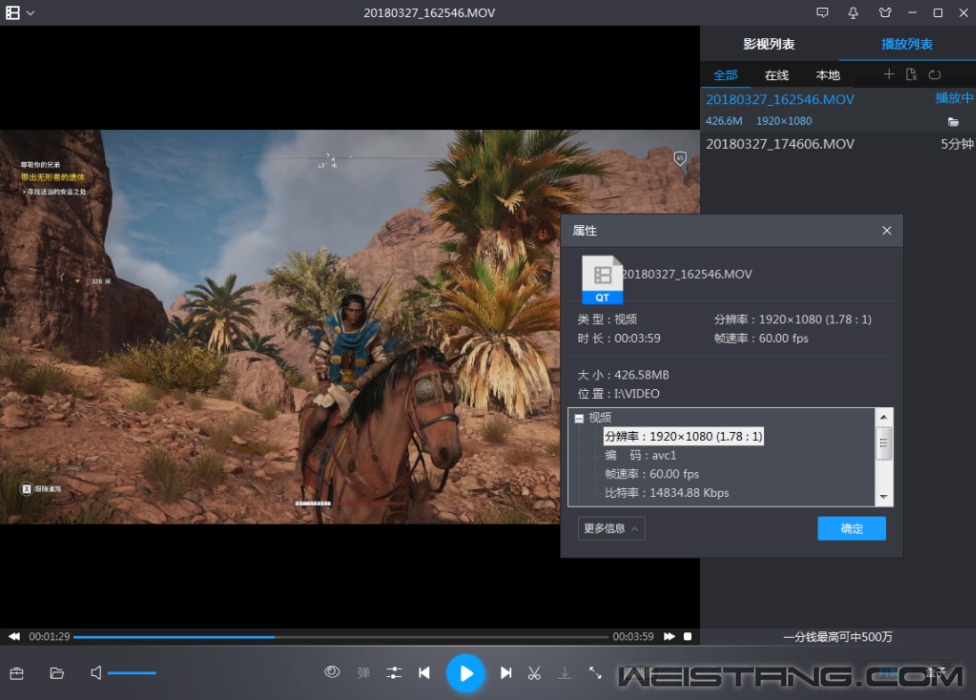This screenshot has height=700, width=976.
Task: Toggle the eye-protection eye icon
Action: [332, 672]
